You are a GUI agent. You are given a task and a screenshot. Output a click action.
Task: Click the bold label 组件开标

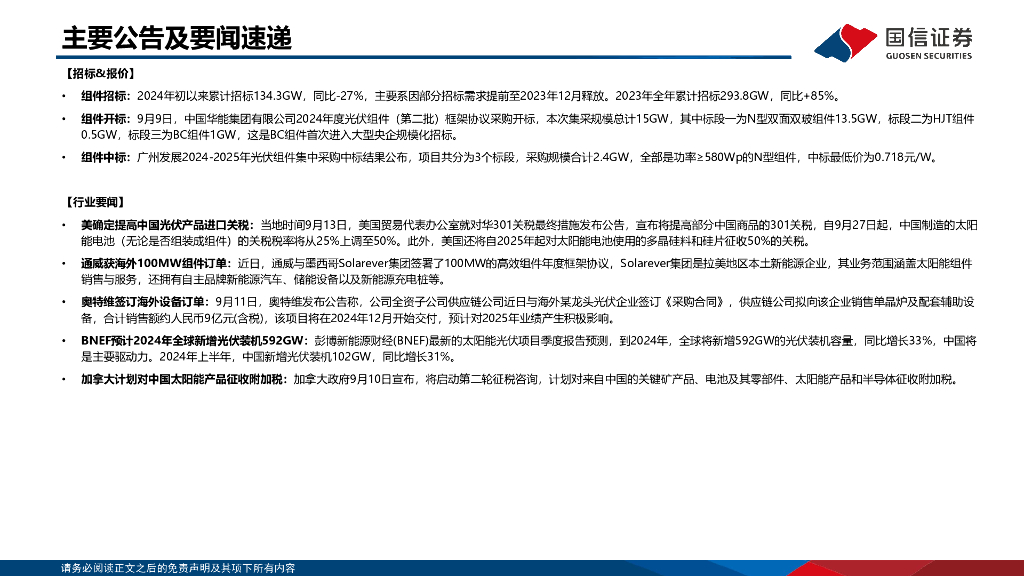pos(104,119)
